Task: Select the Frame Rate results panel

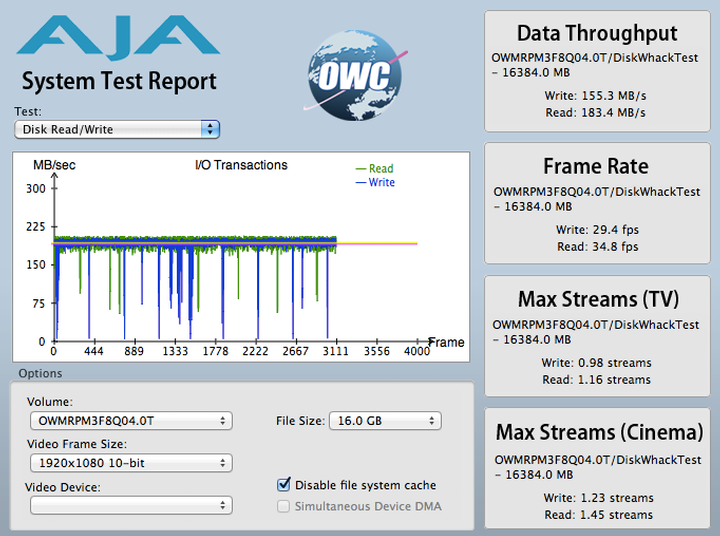Action: point(598,204)
